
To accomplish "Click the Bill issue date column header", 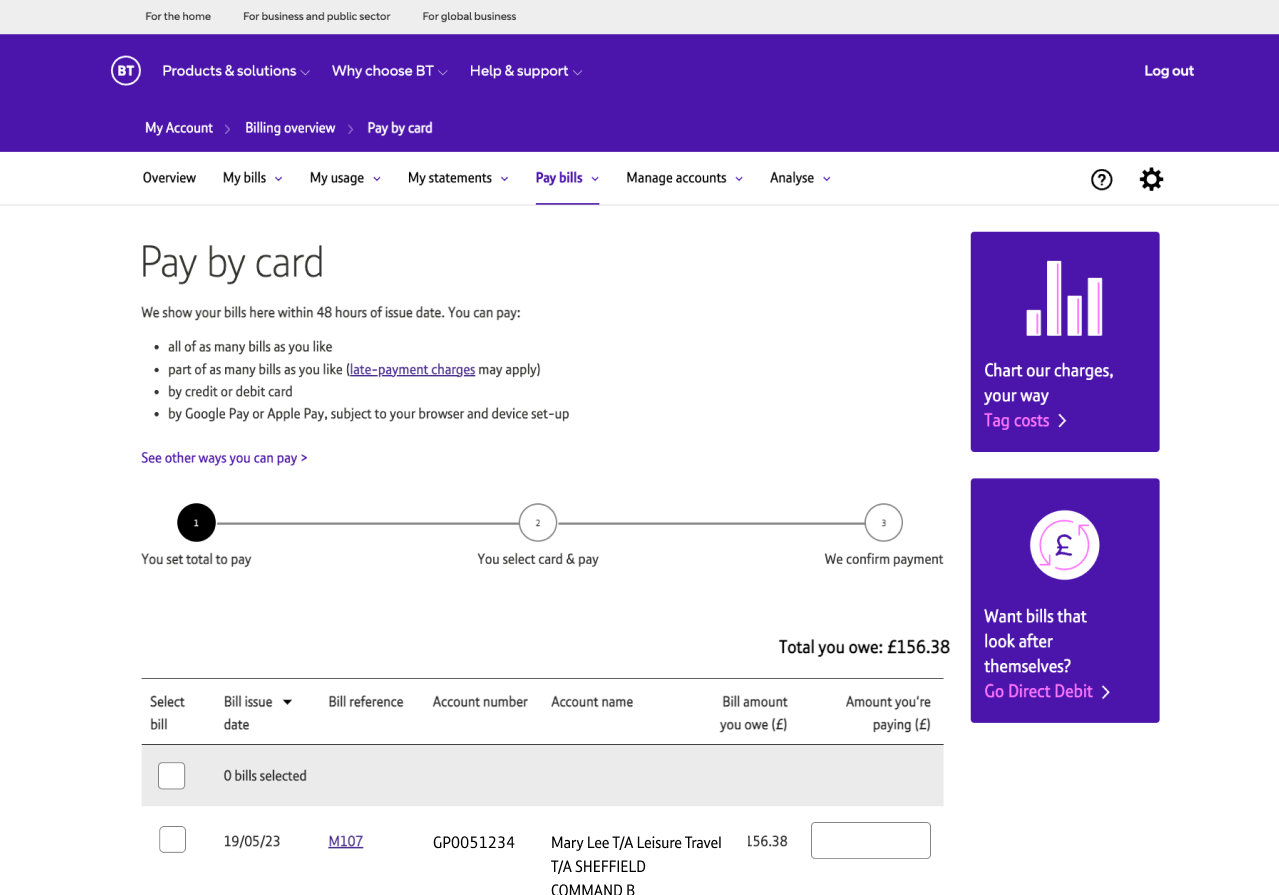I will (x=248, y=713).
